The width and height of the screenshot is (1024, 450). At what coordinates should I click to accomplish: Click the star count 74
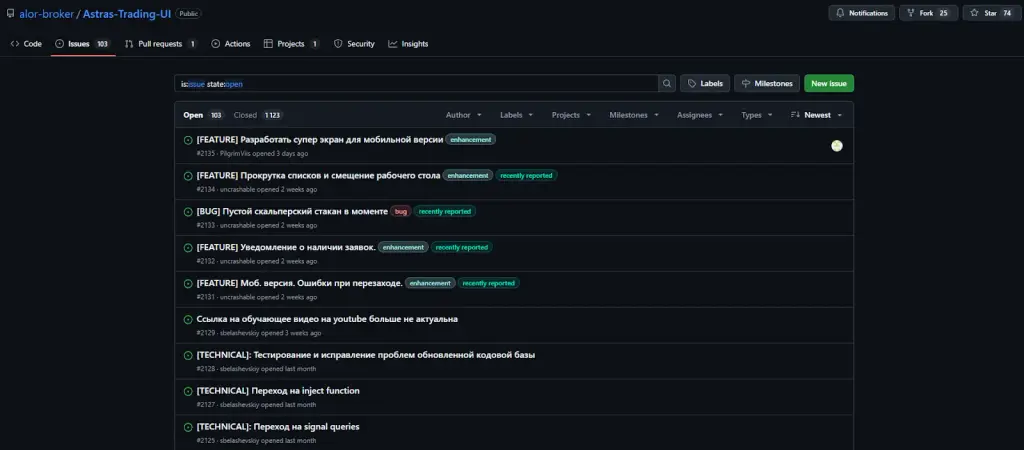point(1007,13)
